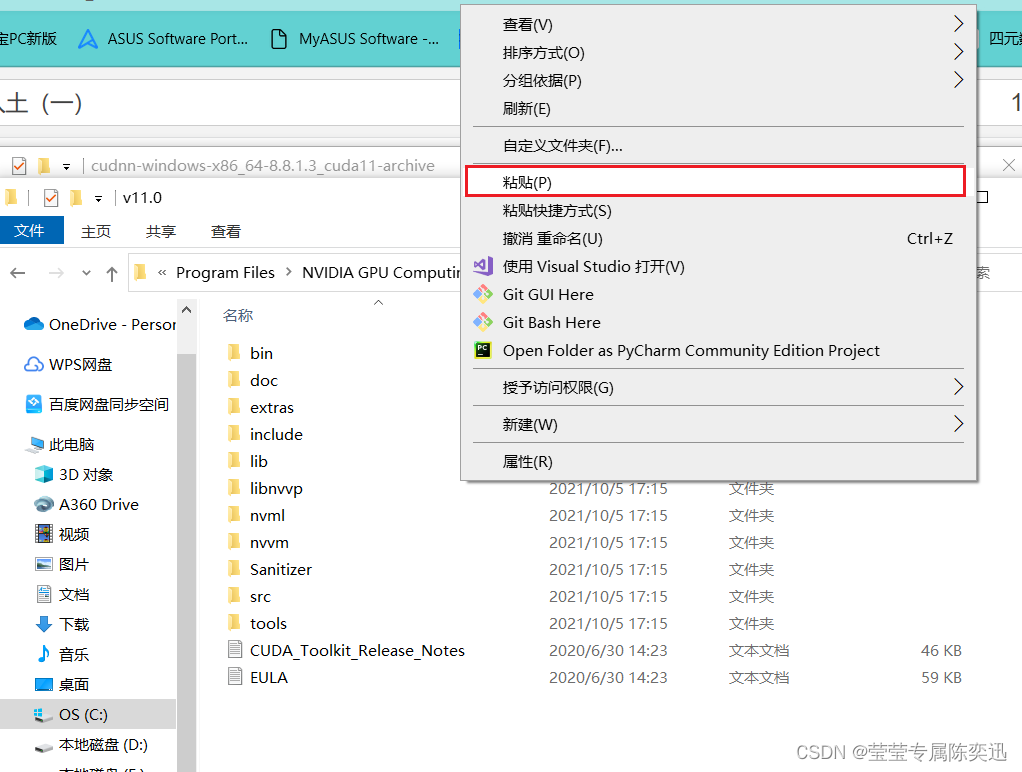This screenshot has height=772, width=1022.
Task: Open quick access dropdown in cudnn window title bar
Action: click(x=66, y=167)
